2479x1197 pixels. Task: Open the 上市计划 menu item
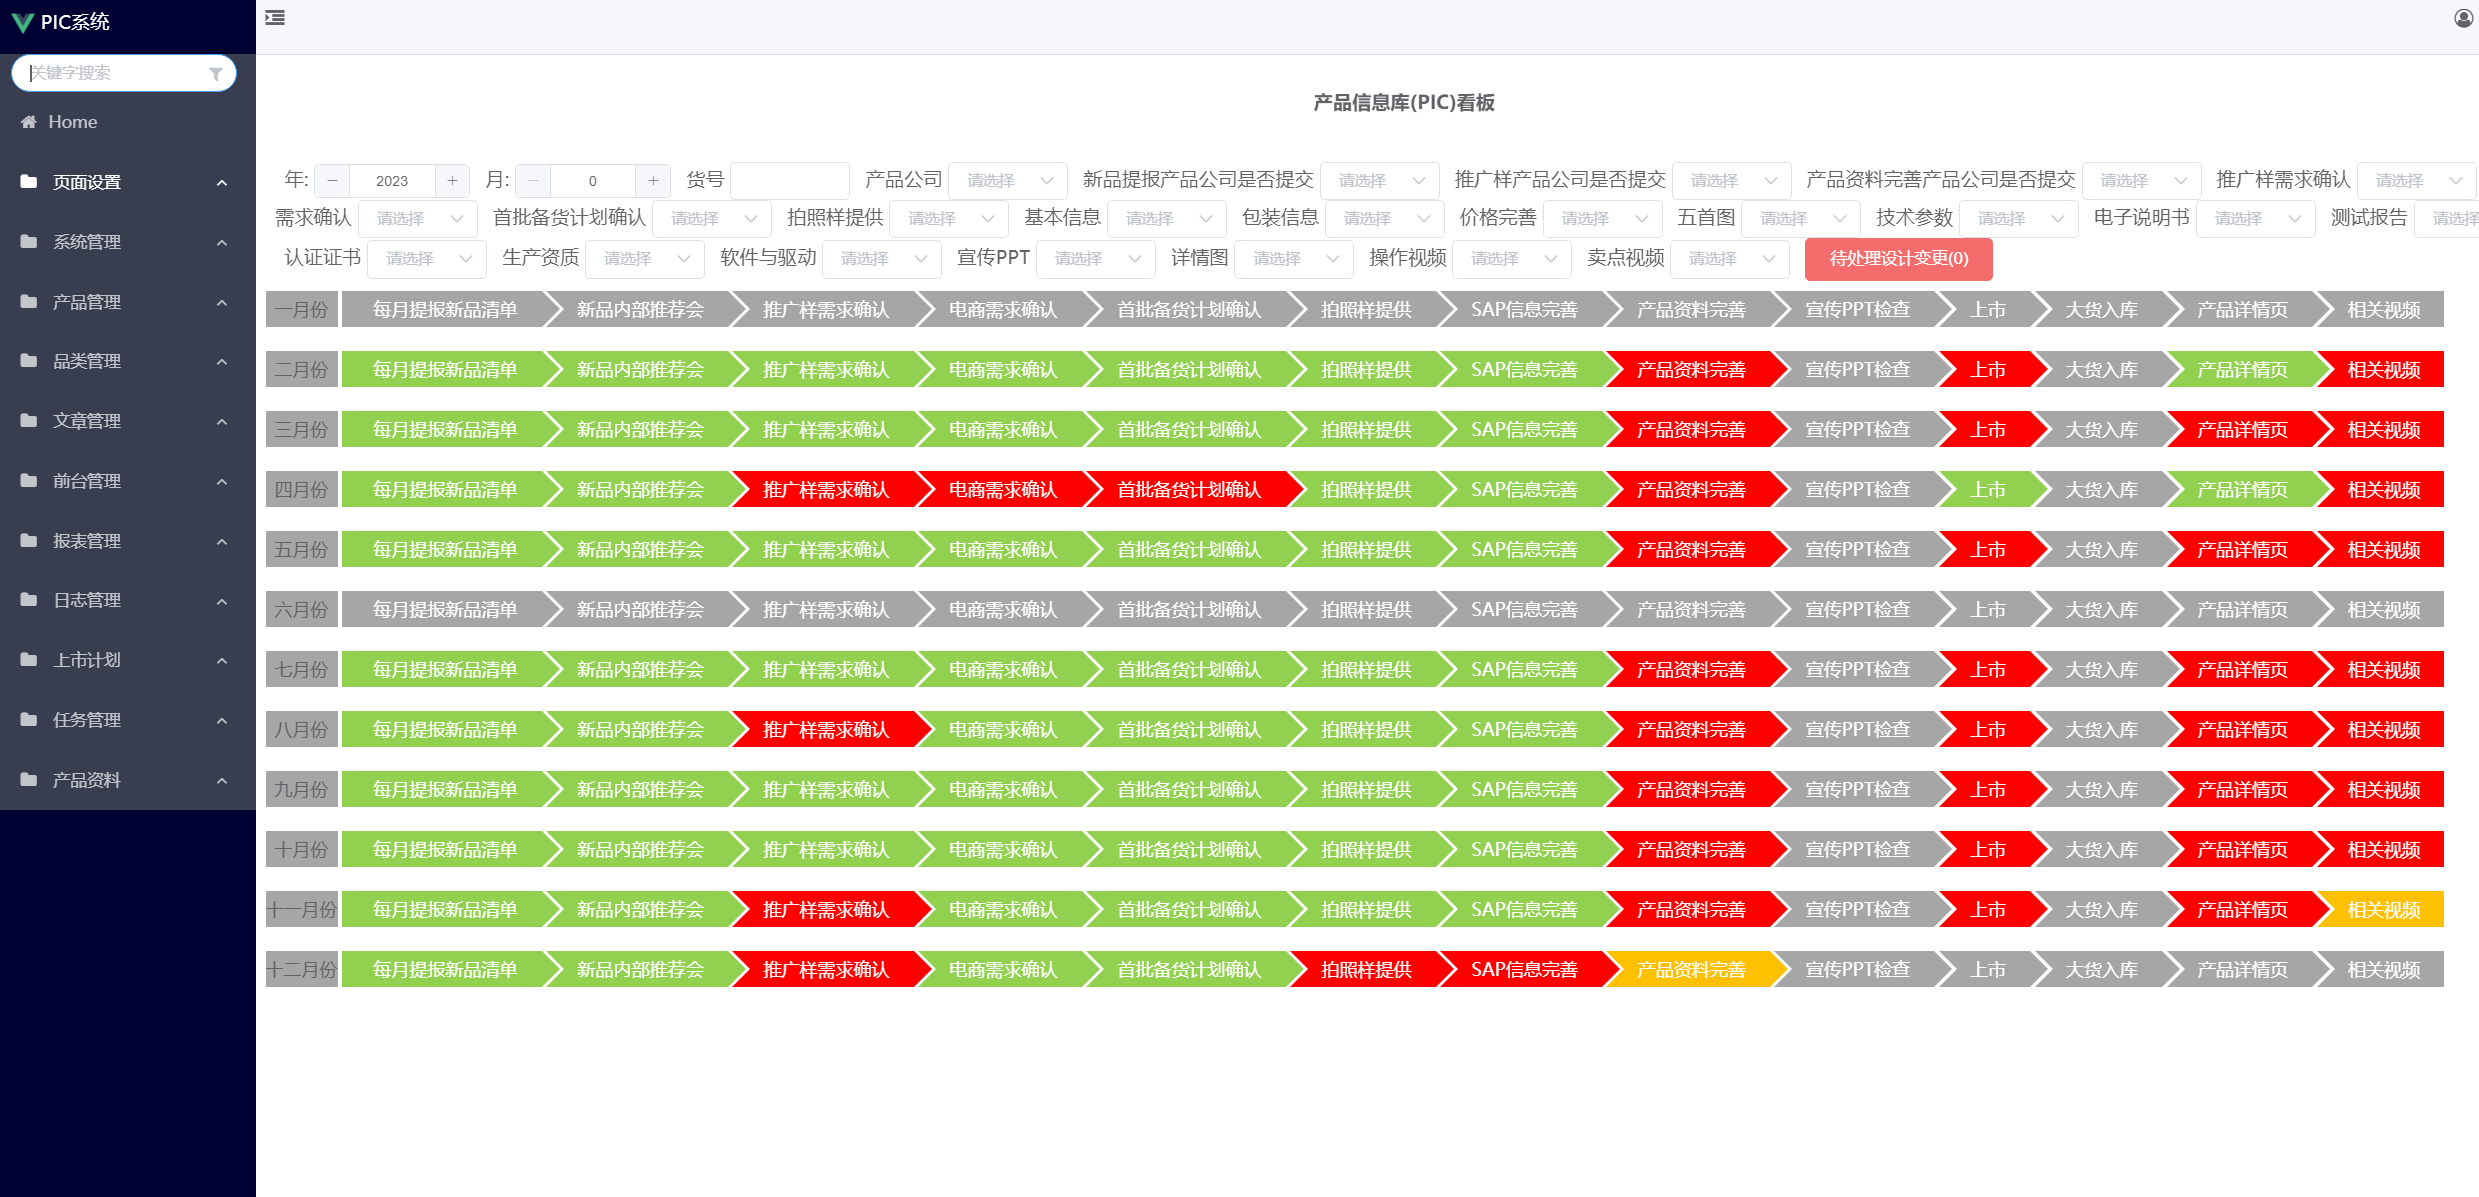[x=128, y=660]
